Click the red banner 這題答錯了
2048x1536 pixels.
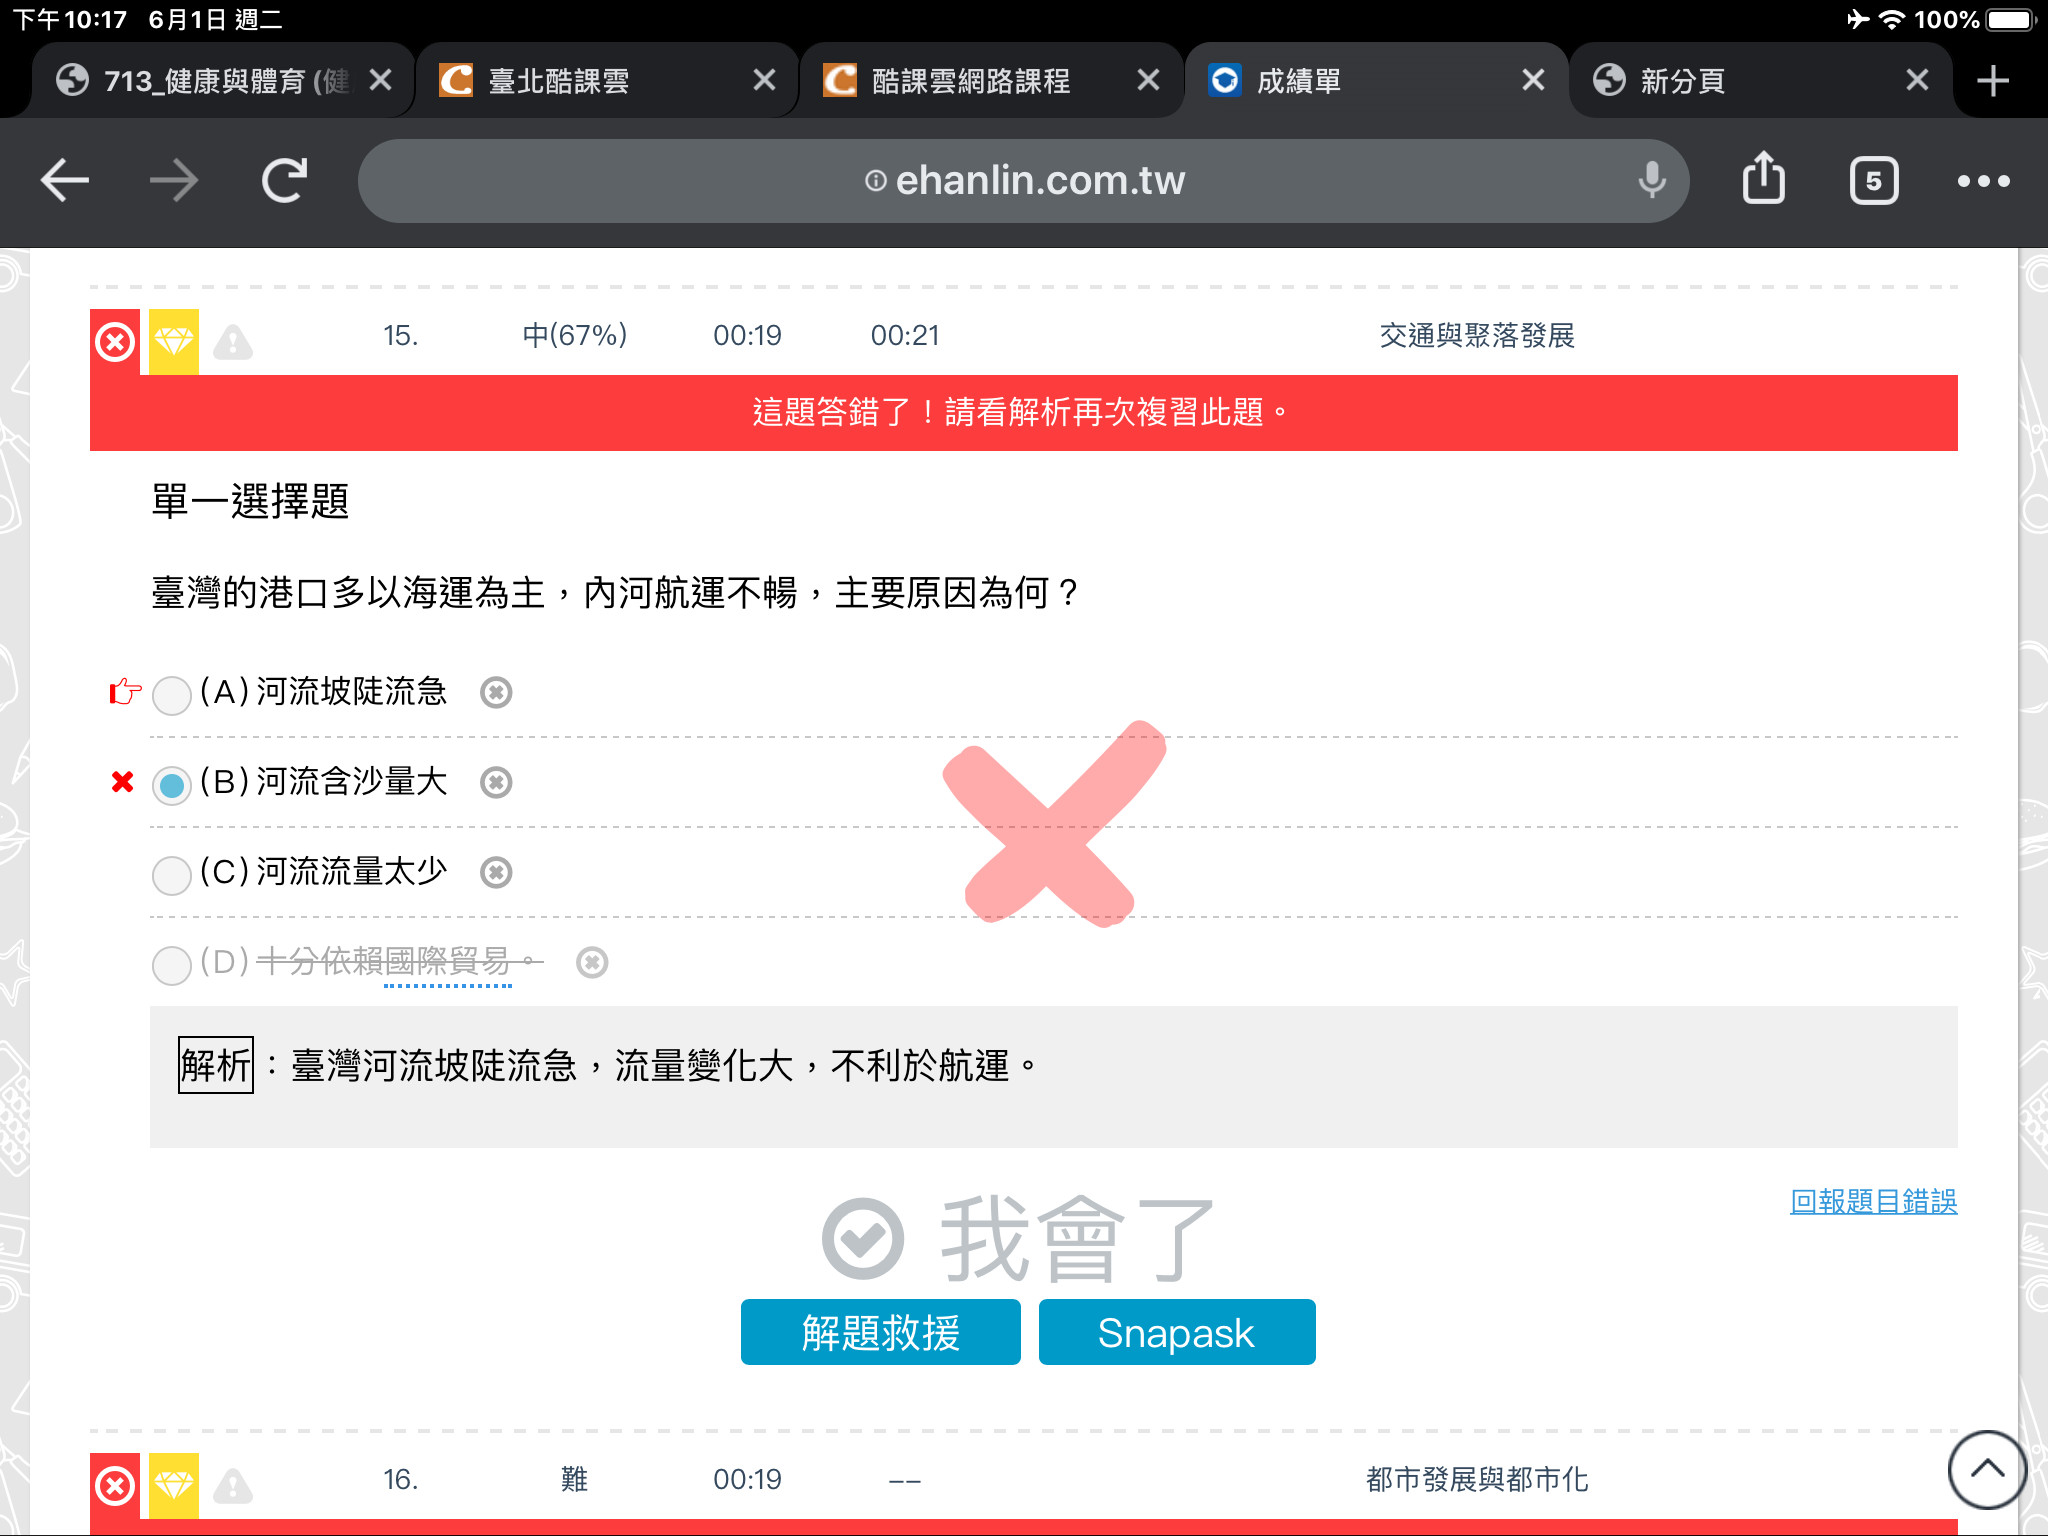click(x=1024, y=413)
